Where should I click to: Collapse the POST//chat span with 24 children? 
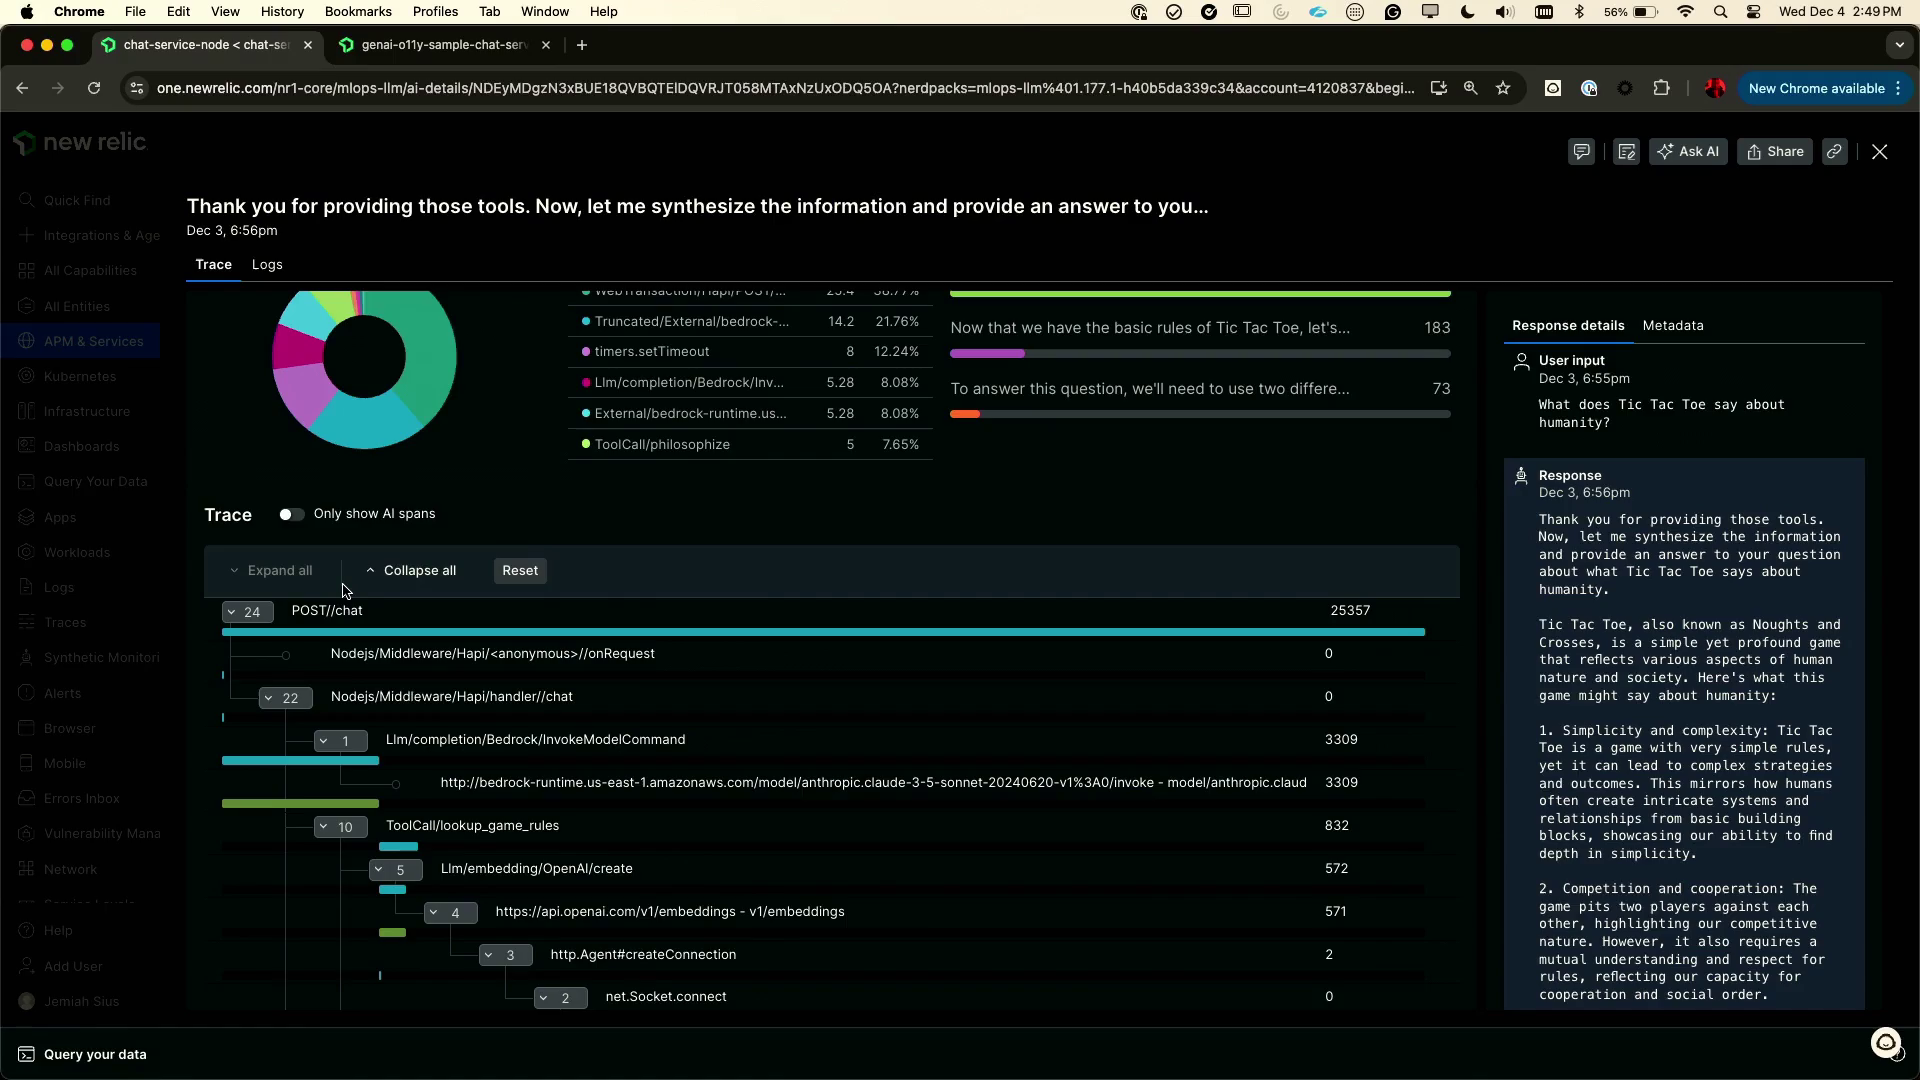point(247,612)
